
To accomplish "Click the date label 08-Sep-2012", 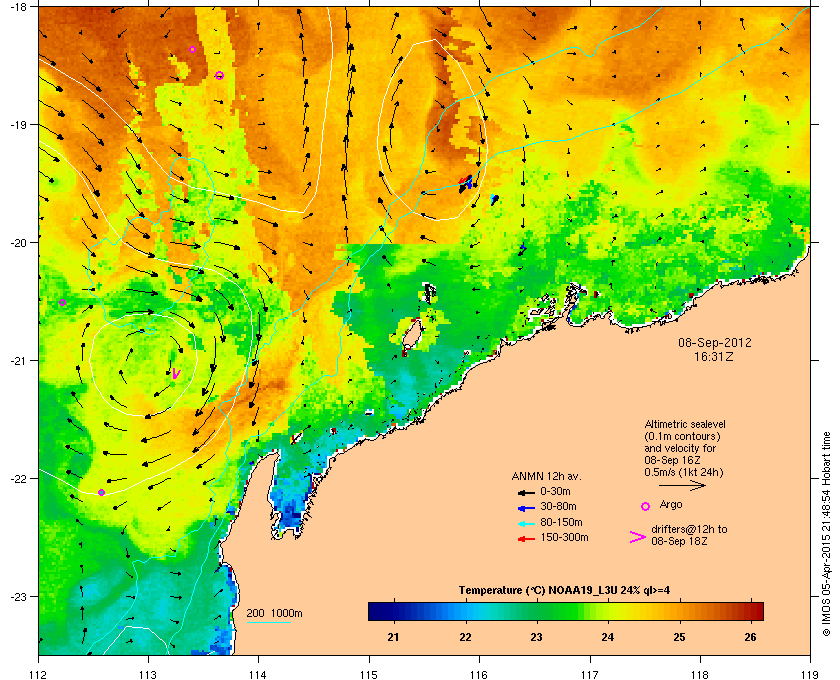I will coord(715,342).
